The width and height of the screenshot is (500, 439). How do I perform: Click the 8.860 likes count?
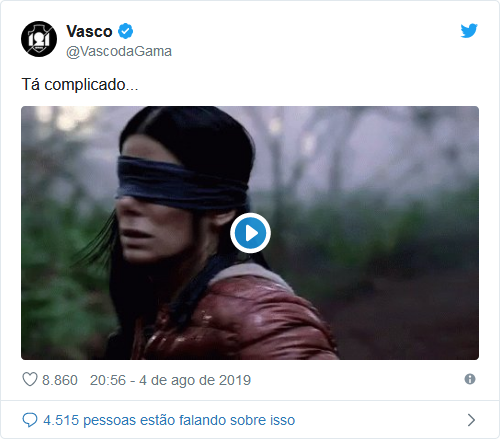(60, 380)
